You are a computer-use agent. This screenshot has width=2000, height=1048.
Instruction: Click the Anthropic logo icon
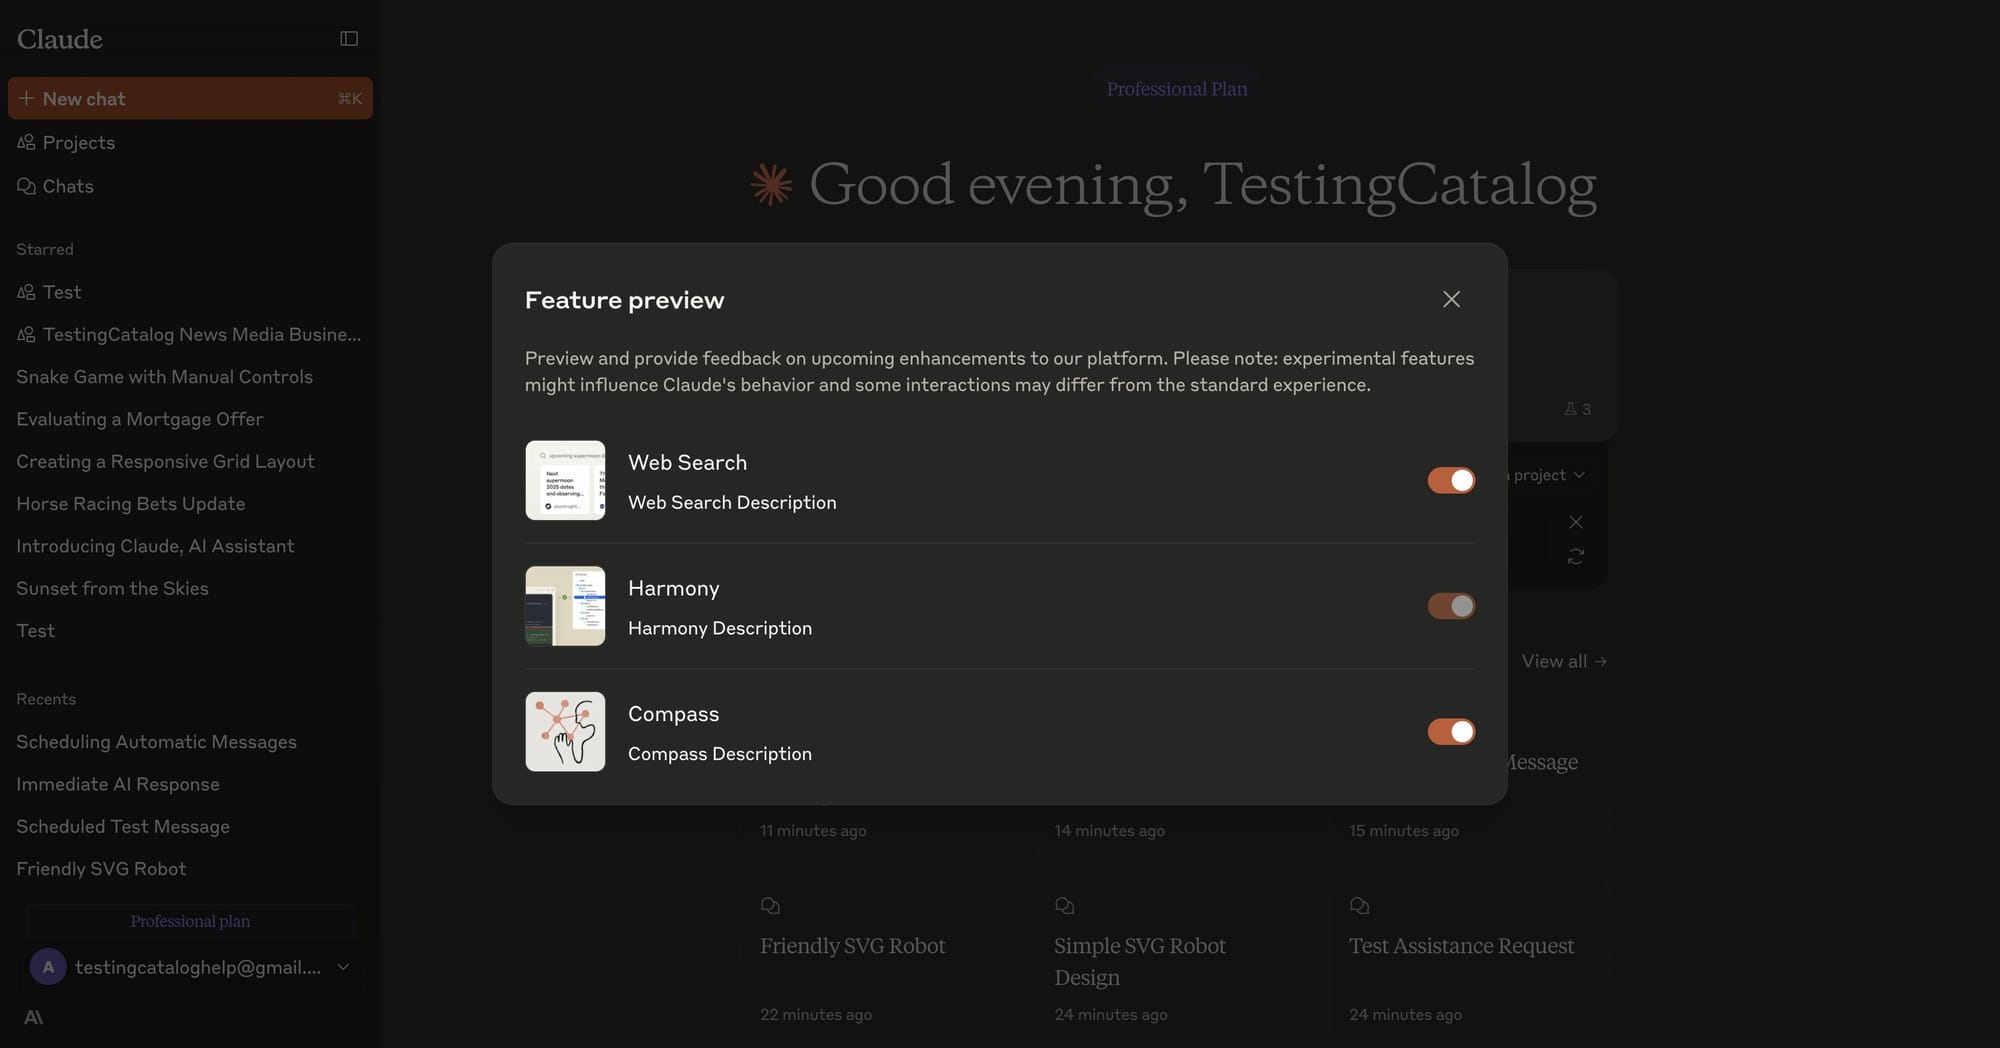pos(33,1018)
